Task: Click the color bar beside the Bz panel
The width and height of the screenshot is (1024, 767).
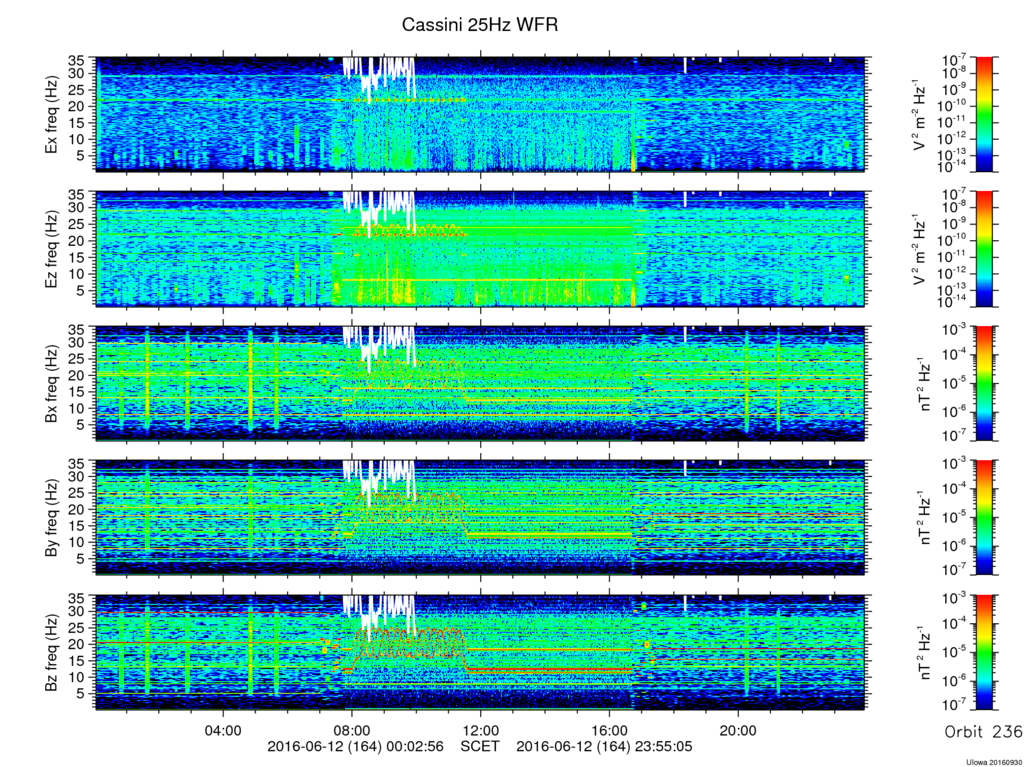Action: click(x=984, y=652)
